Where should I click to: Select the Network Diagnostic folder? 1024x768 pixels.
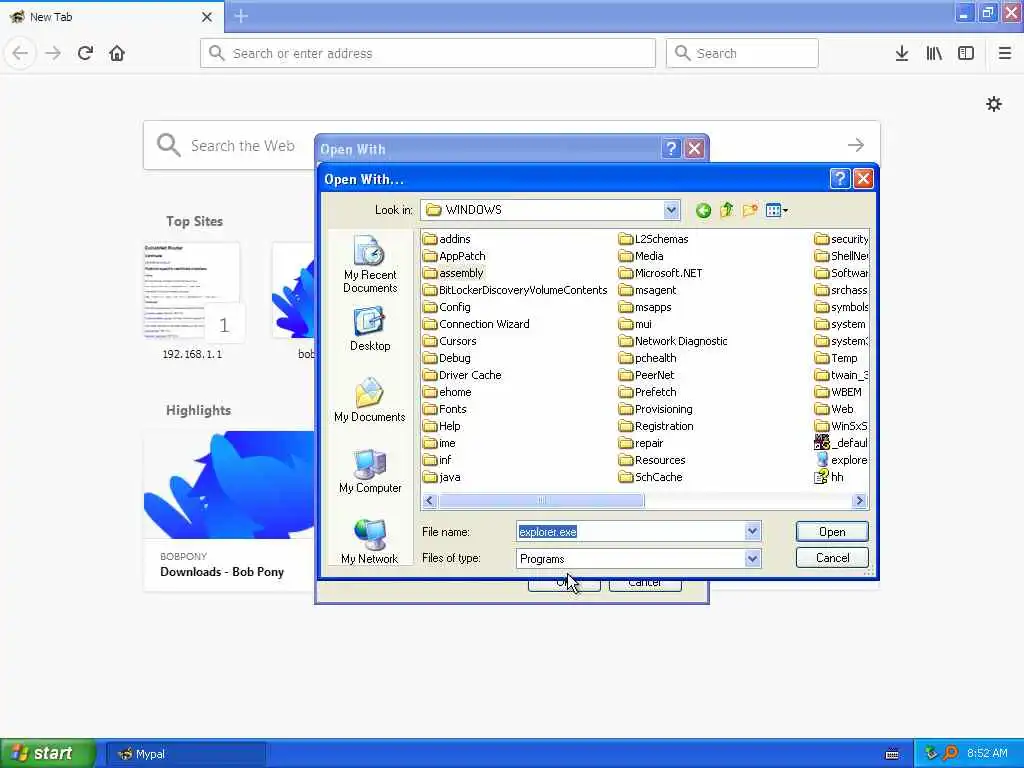click(x=673, y=341)
